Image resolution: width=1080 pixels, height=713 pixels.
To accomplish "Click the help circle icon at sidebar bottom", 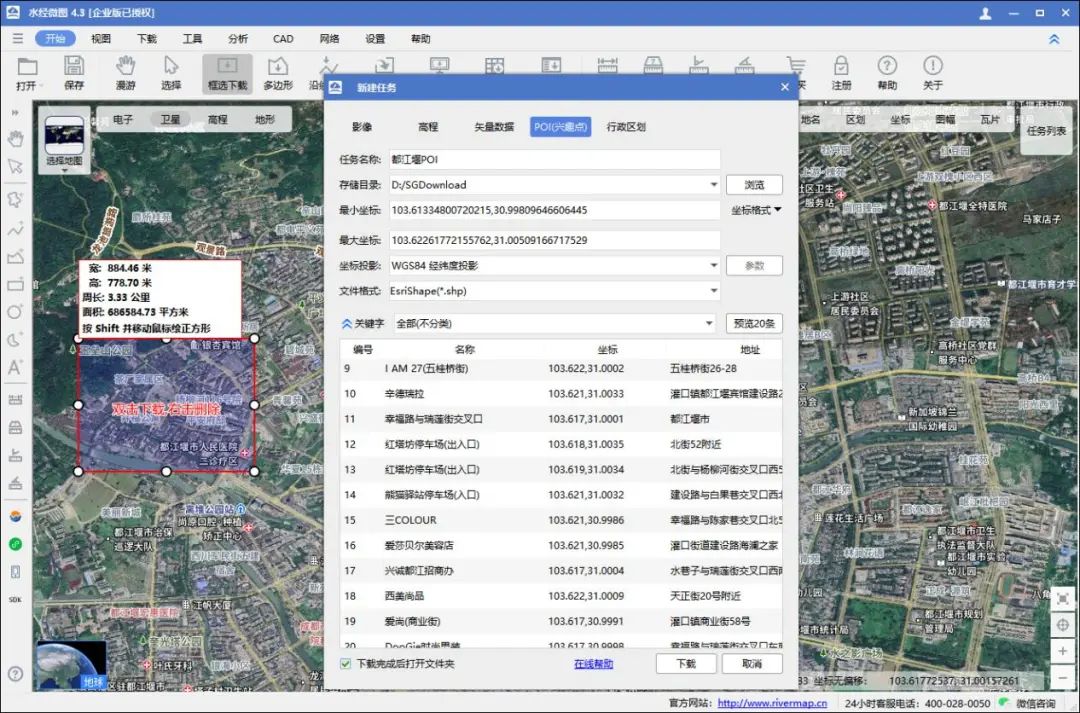I will [x=15, y=674].
